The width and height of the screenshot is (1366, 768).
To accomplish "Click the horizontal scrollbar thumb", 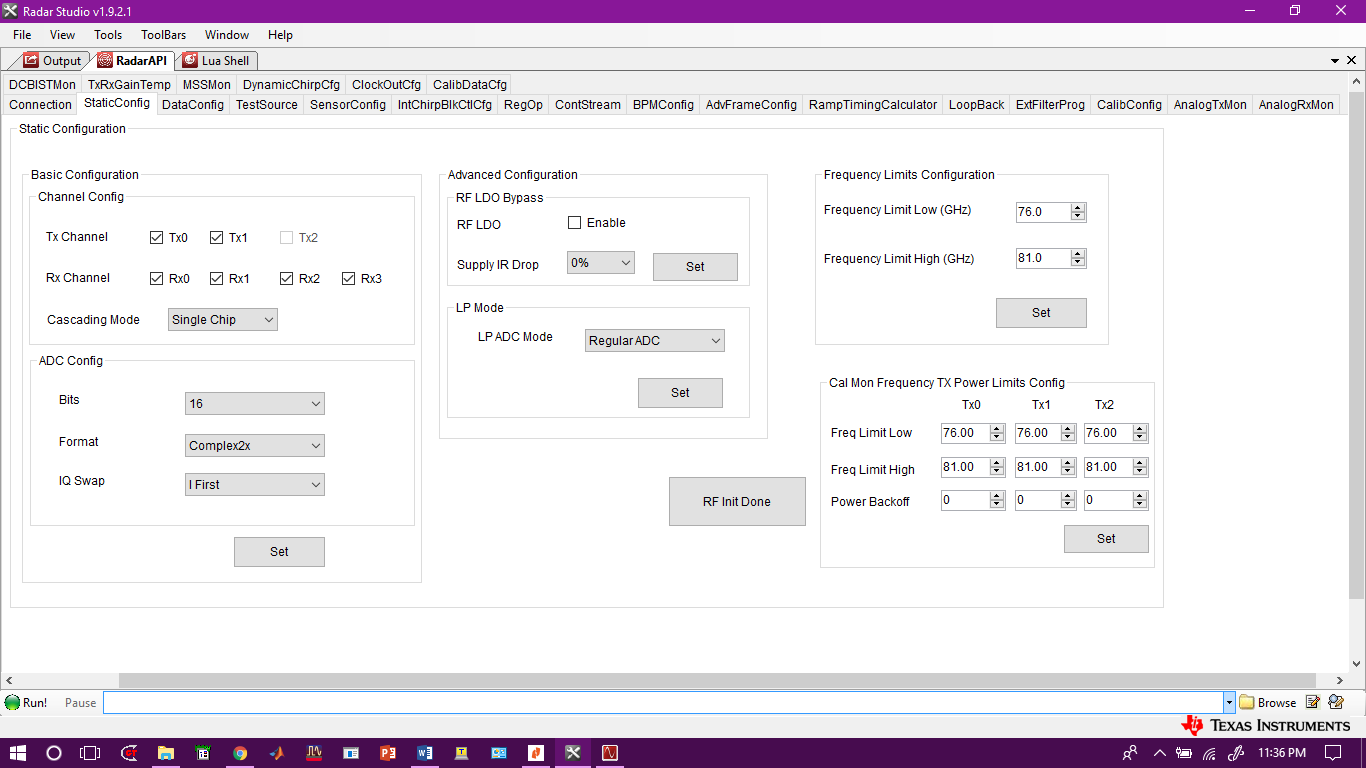I will pos(716,681).
